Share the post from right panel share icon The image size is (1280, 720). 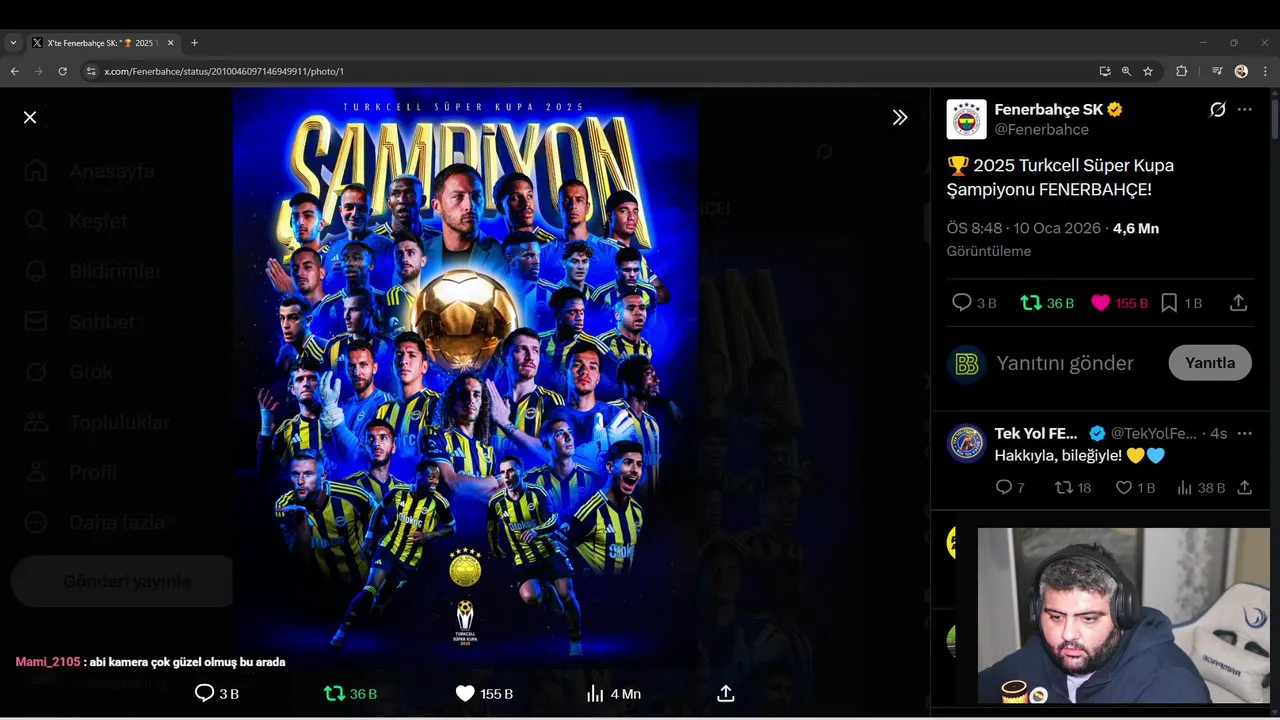1238,303
